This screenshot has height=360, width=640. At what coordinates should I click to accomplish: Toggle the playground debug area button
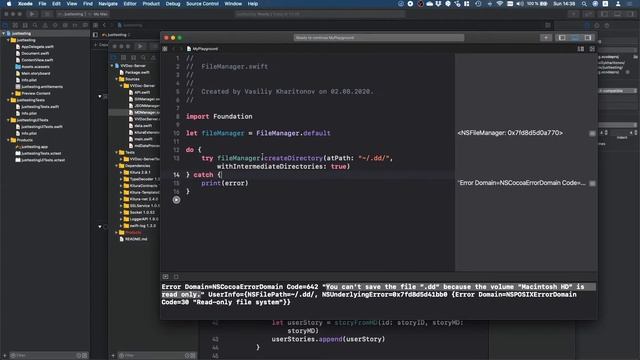[575, 38]
